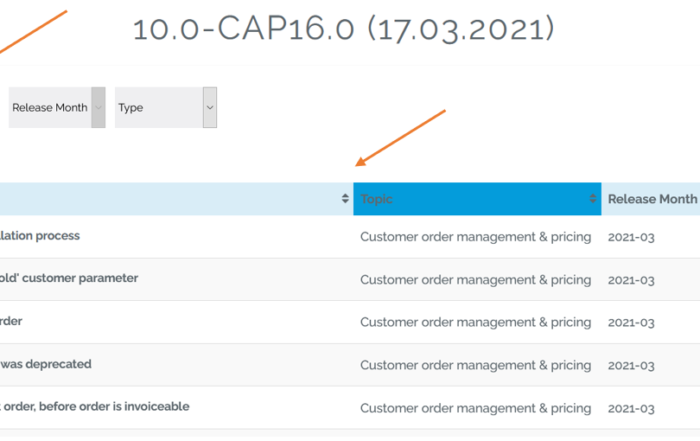Click 2021-03 in 'lation process' row
The width and height of the screenshot is (700, 441).
pos(631,237)
